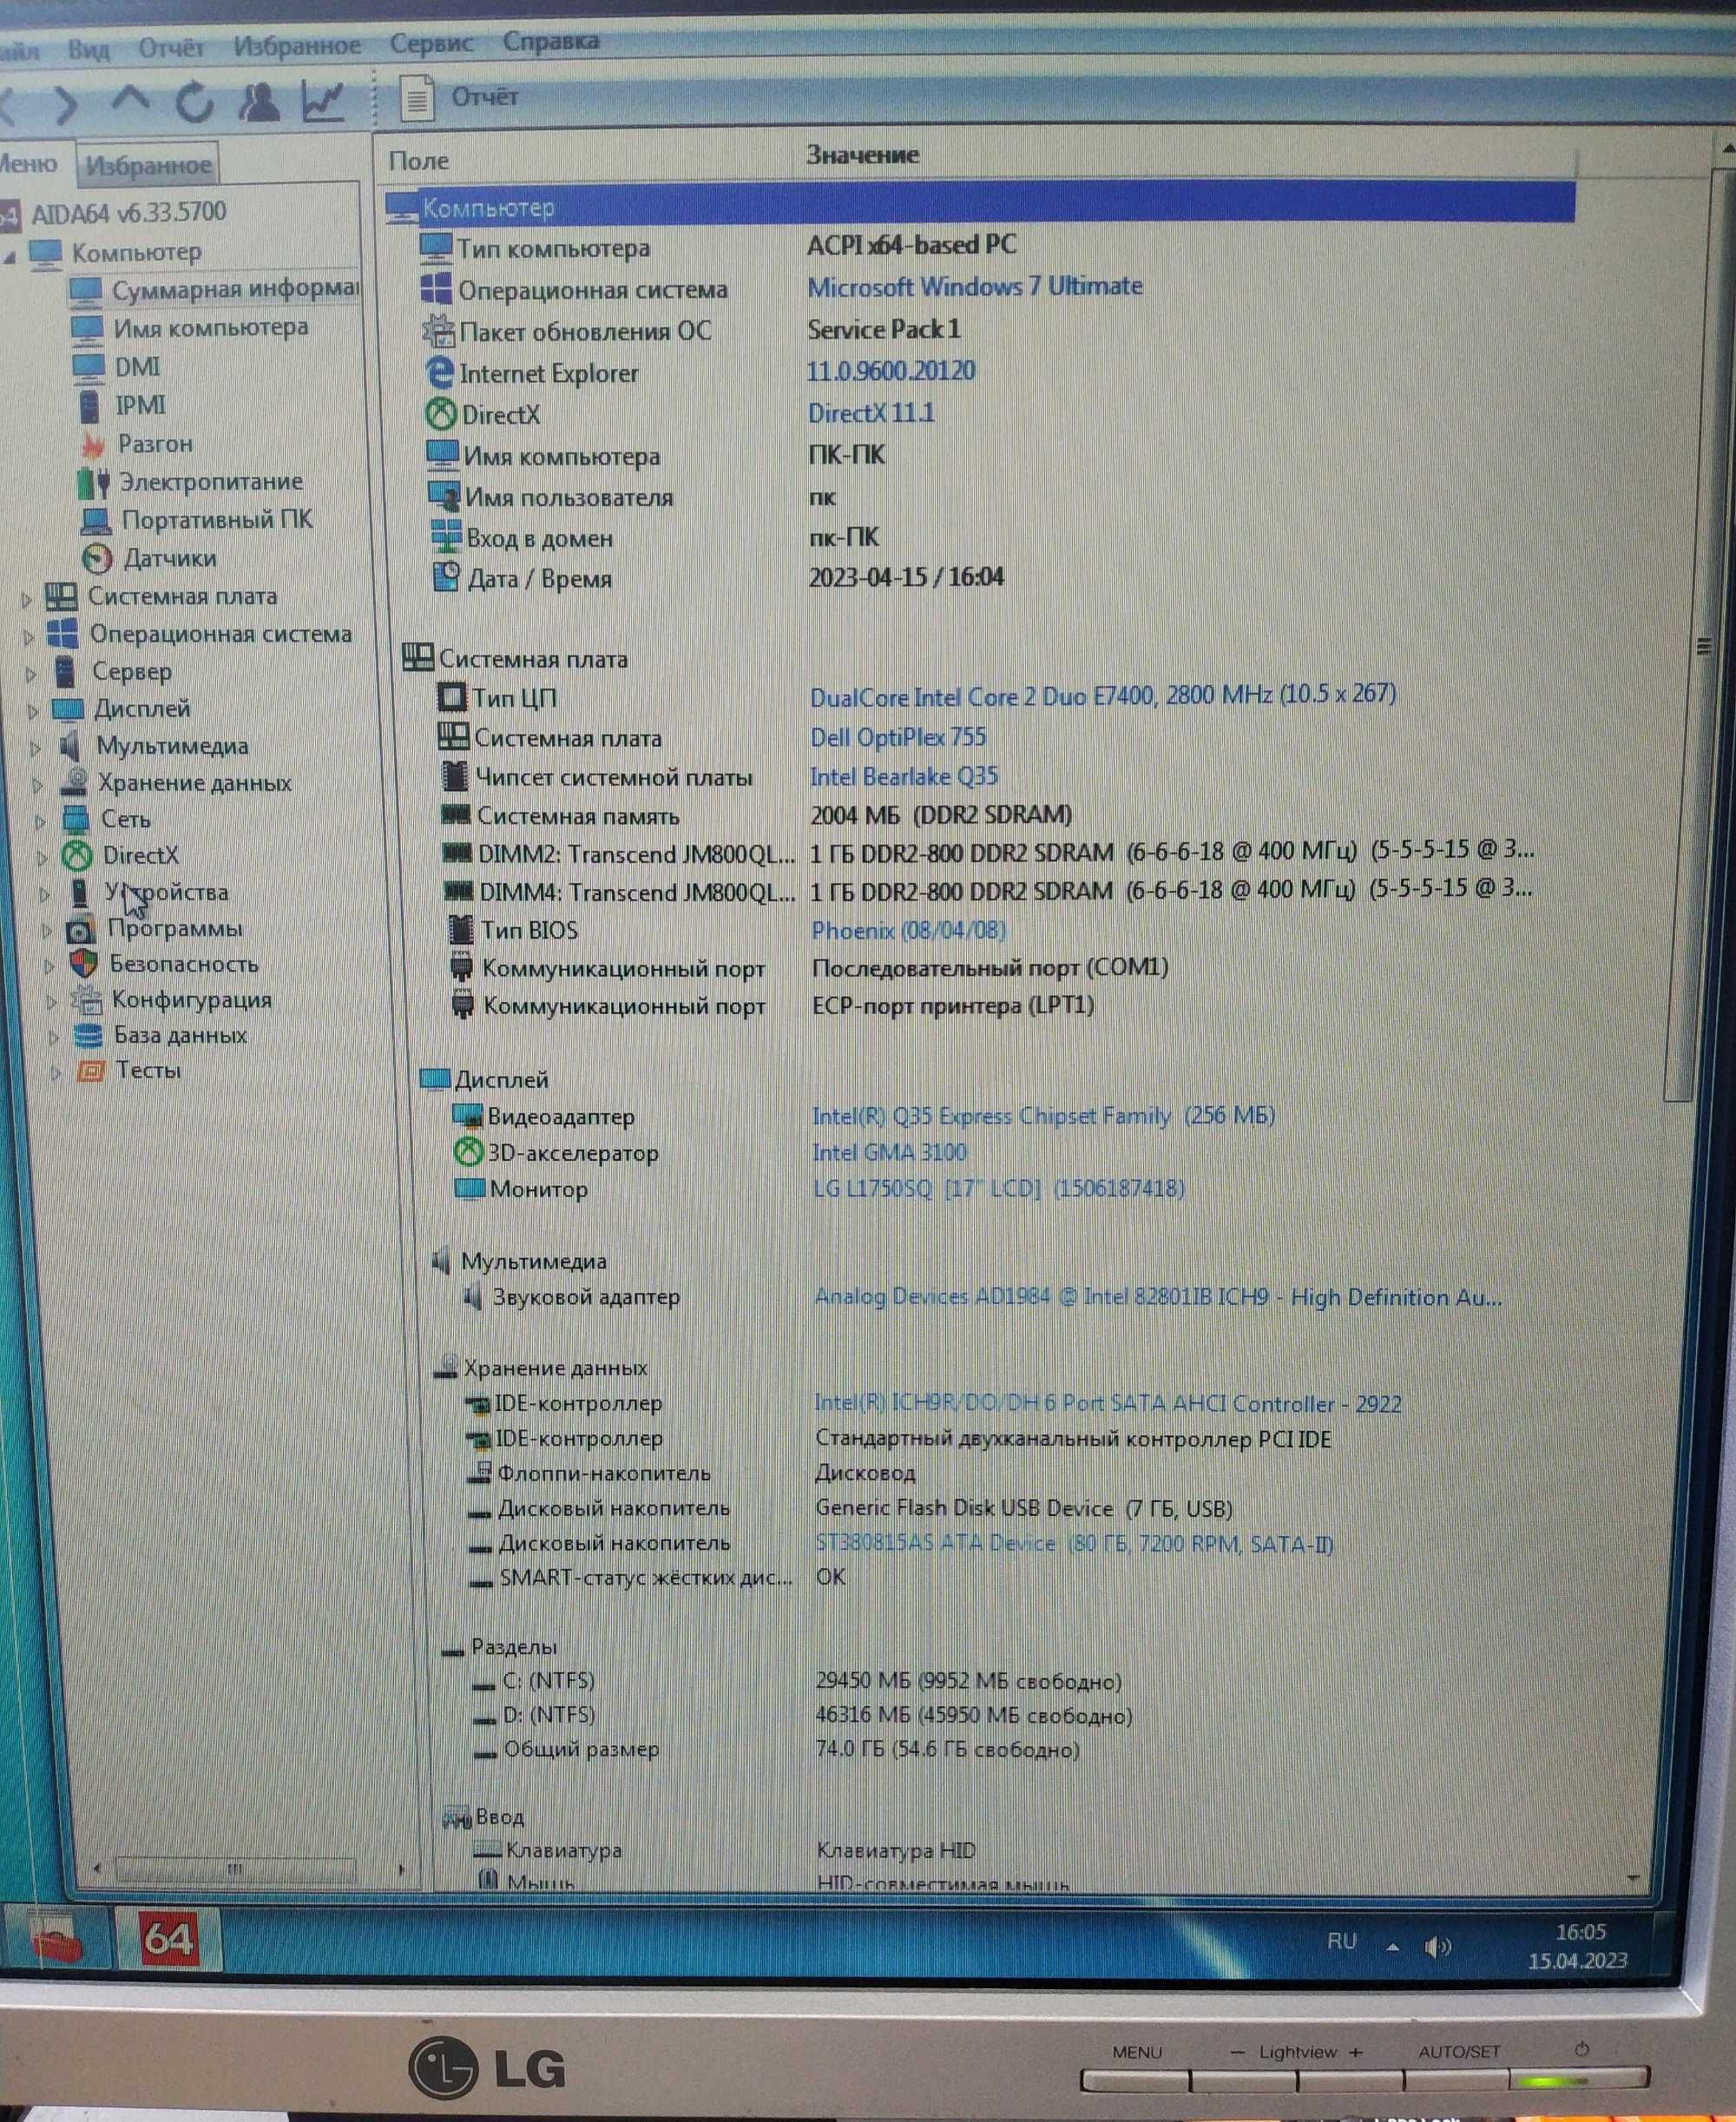Click the Тесты tree icon
The height and width of the screenshot is (2122, 1736).
91,1071
